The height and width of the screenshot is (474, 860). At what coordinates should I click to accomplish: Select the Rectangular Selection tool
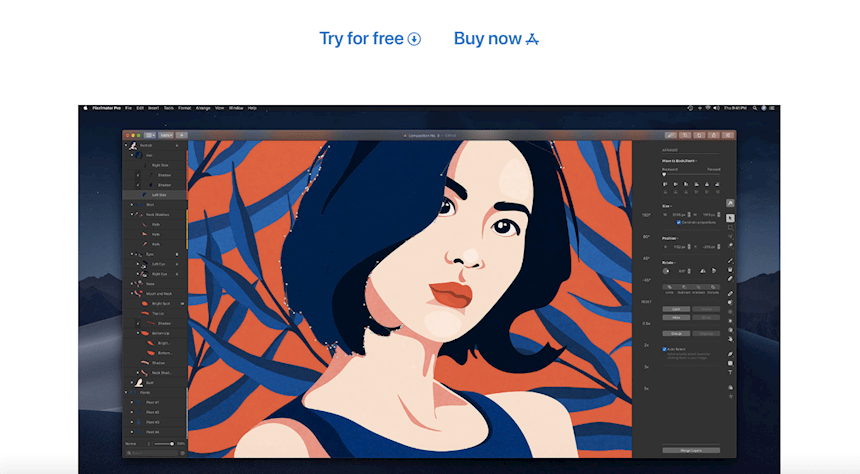click(730, 227)
